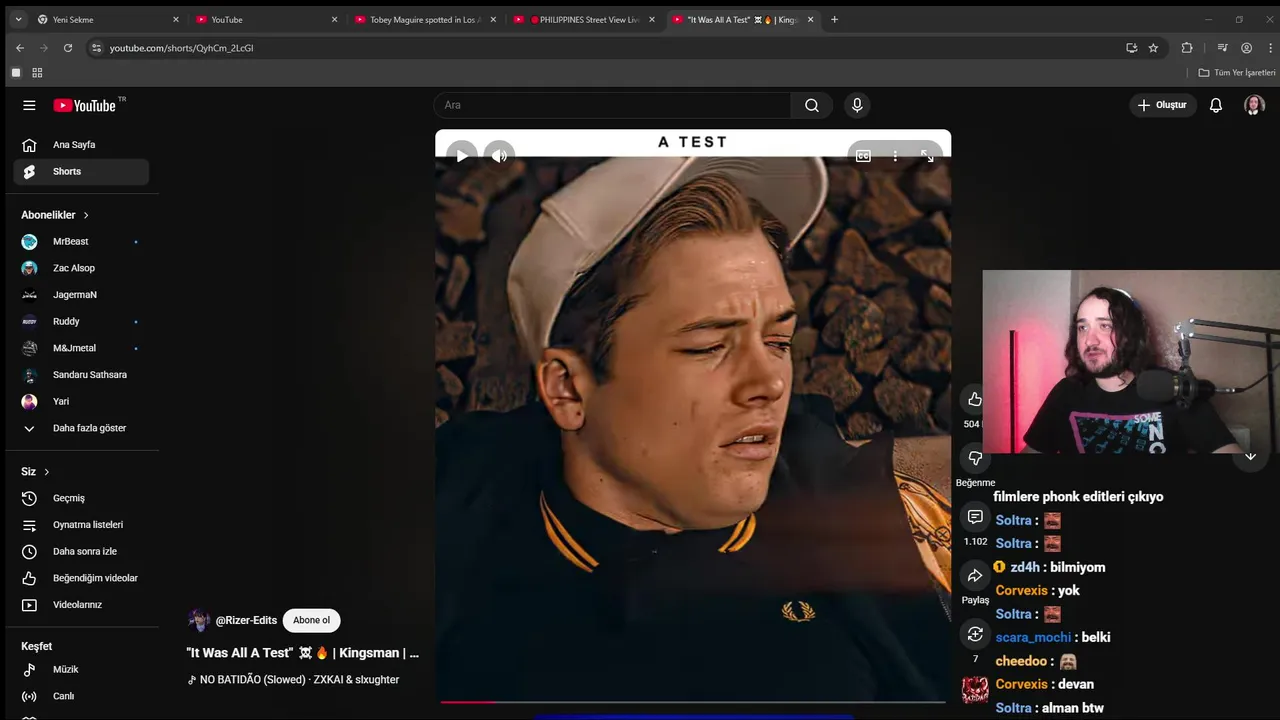This screenshot has width=1280, height=720.
Task: Close the "It Was All A Test" tab
Action: click(810, 19)
